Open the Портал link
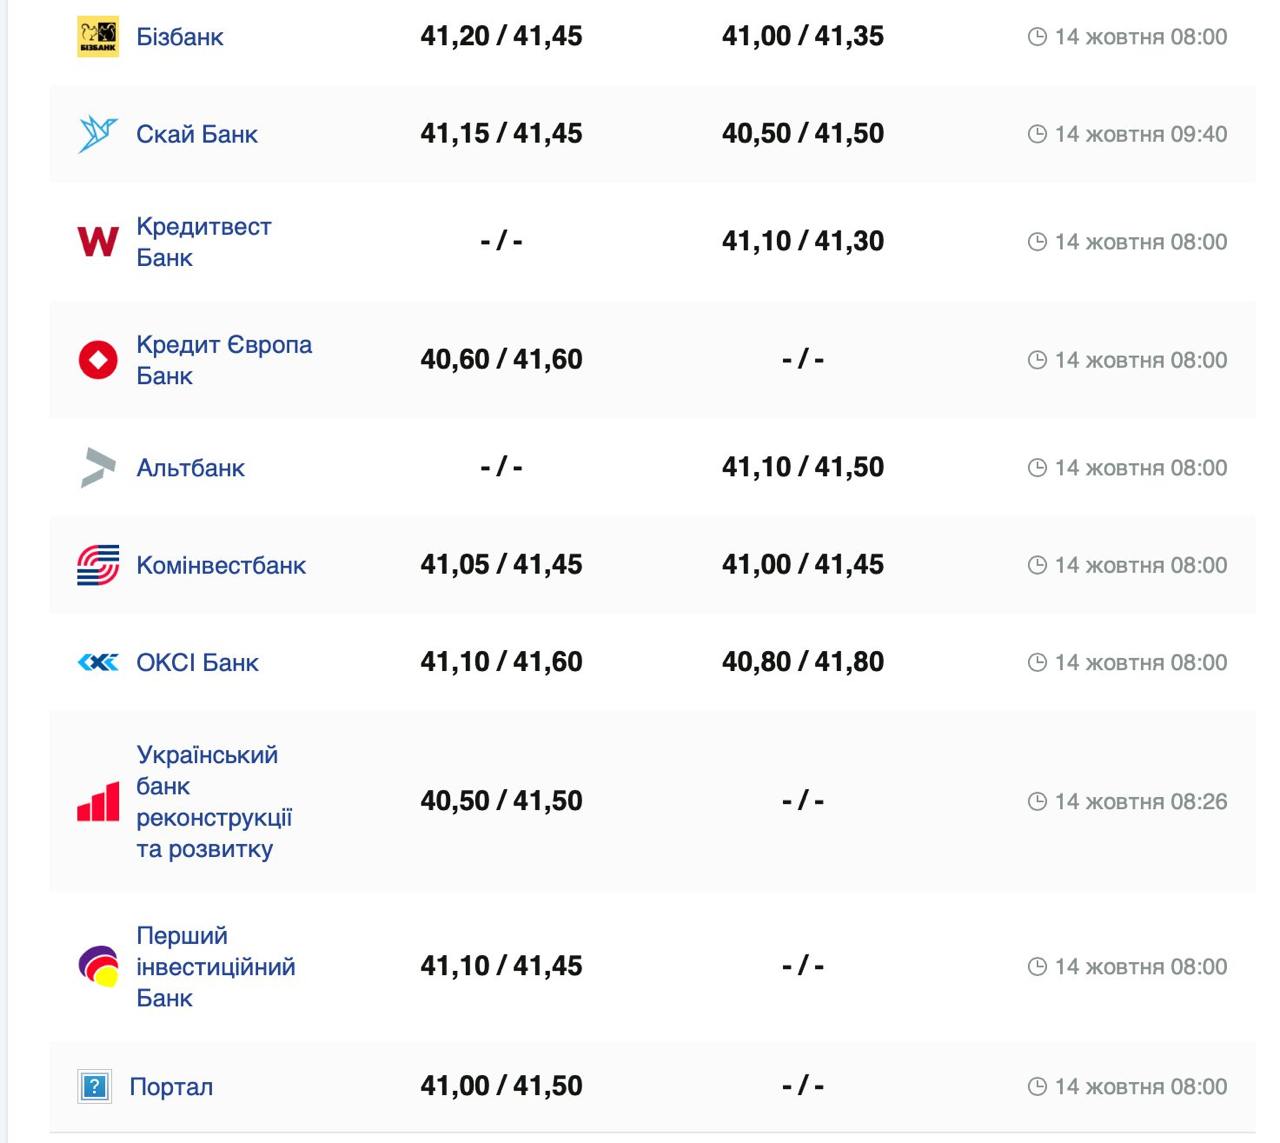The image size is (1280, 1143). pyautogui.click(x=171, y=1086)
